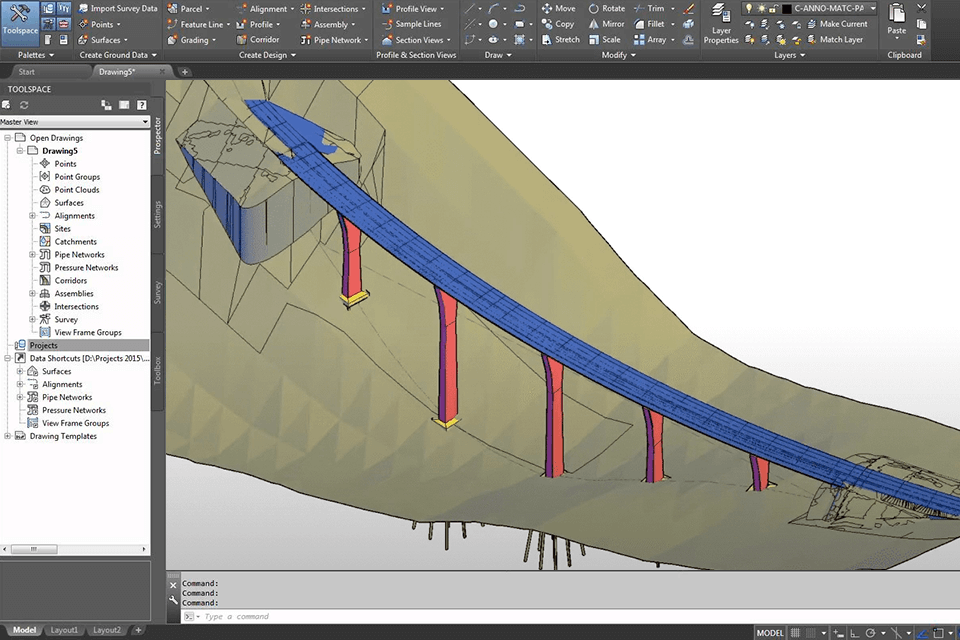960x640 pixels.
Task: Expand the Palettes panel title
Action: click(x=36, y=55)
